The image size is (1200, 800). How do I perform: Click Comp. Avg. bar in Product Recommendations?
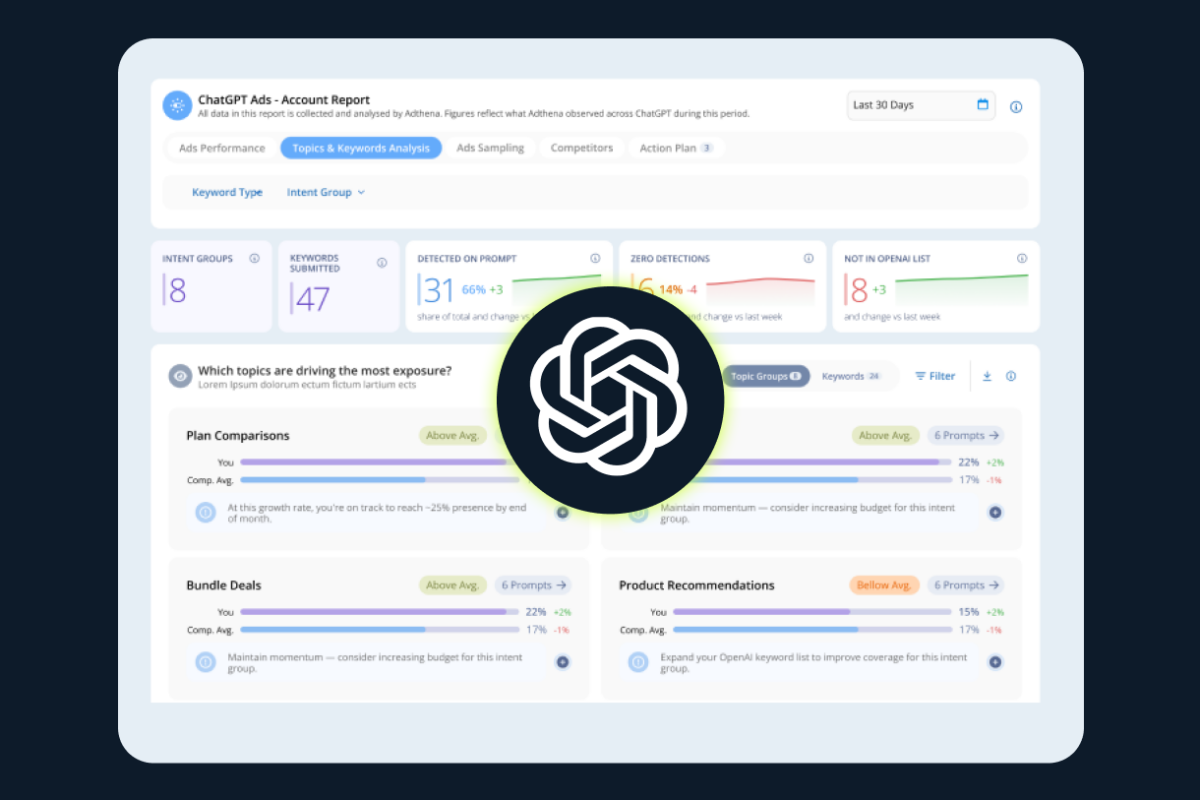pyautogui.click(x=812, y=630)
